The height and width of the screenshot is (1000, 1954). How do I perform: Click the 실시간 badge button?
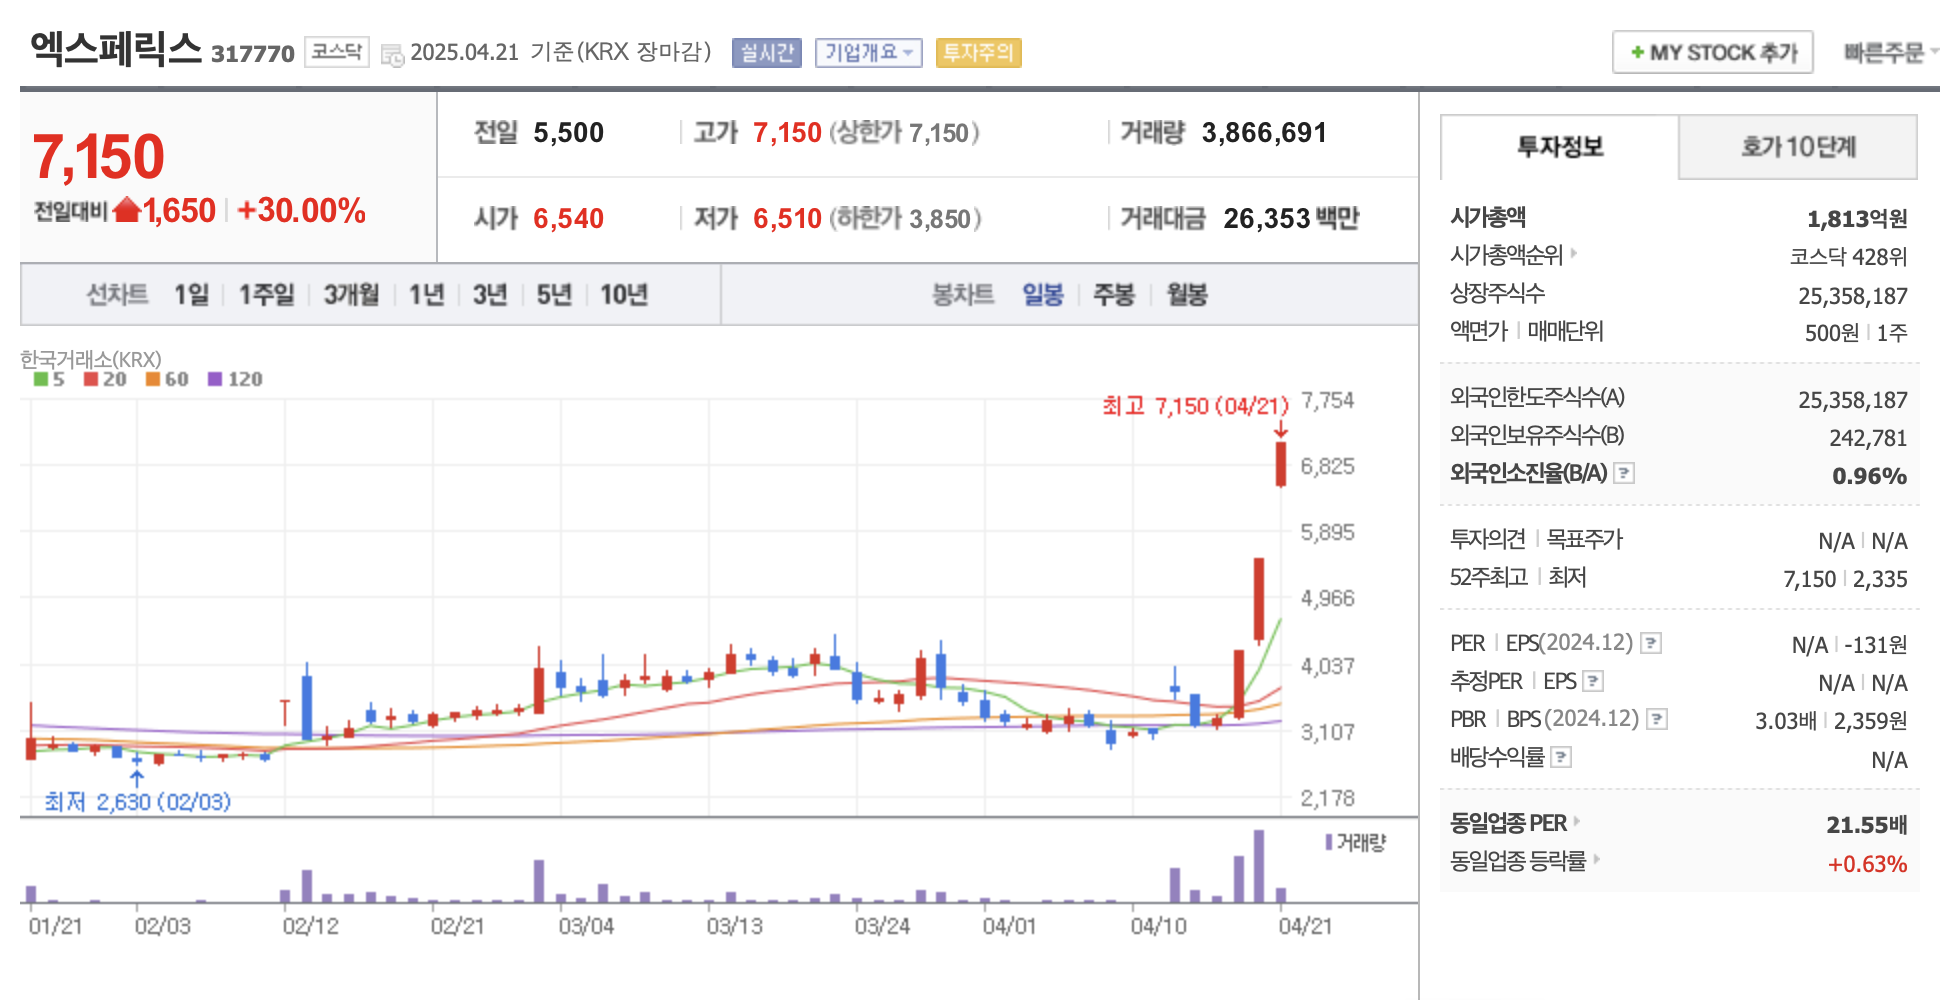pos(767,53)
